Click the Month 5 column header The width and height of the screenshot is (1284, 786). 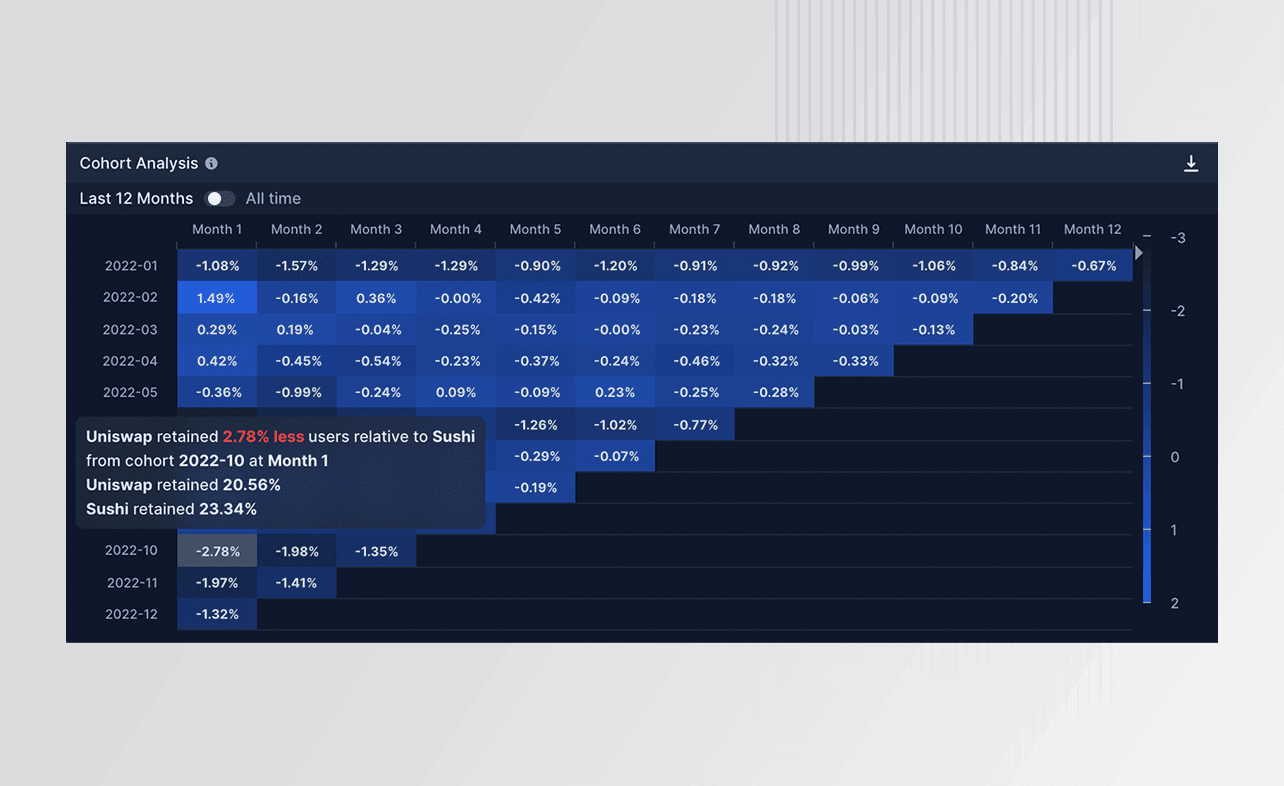(x=535, y=229)
